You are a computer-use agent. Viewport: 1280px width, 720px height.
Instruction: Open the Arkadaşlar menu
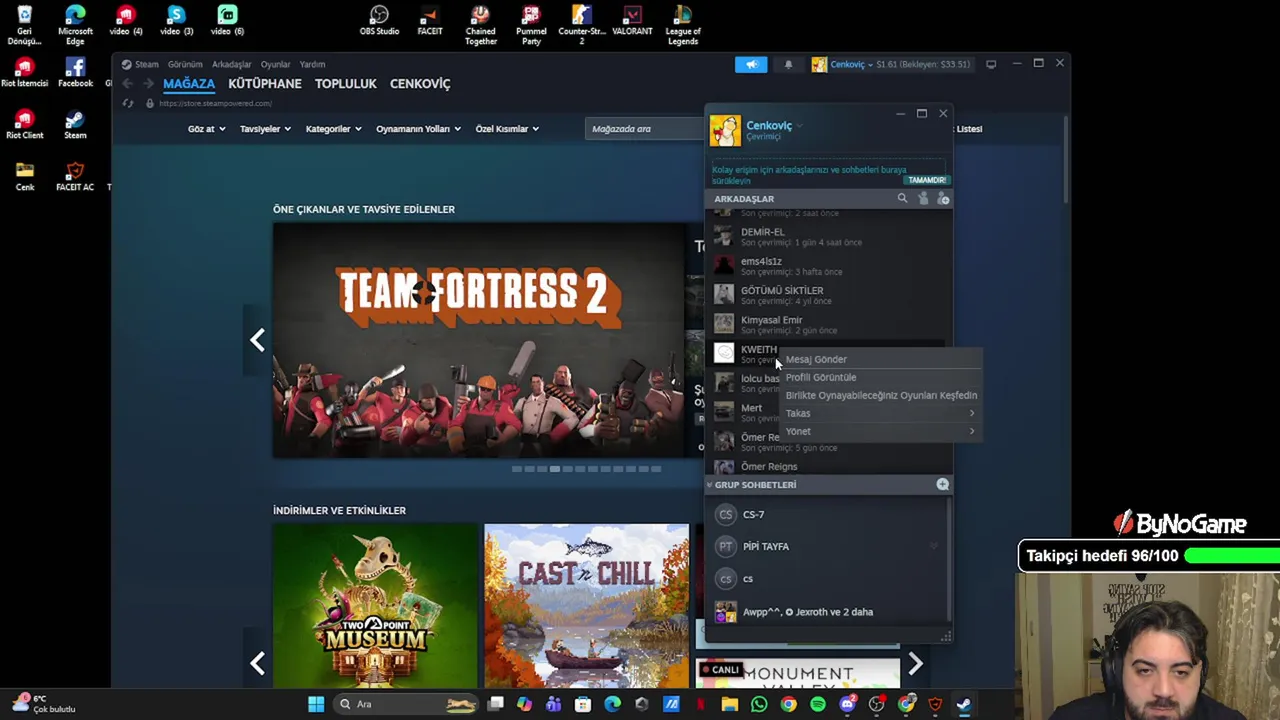pyautogui.click(x=231, y=64)
